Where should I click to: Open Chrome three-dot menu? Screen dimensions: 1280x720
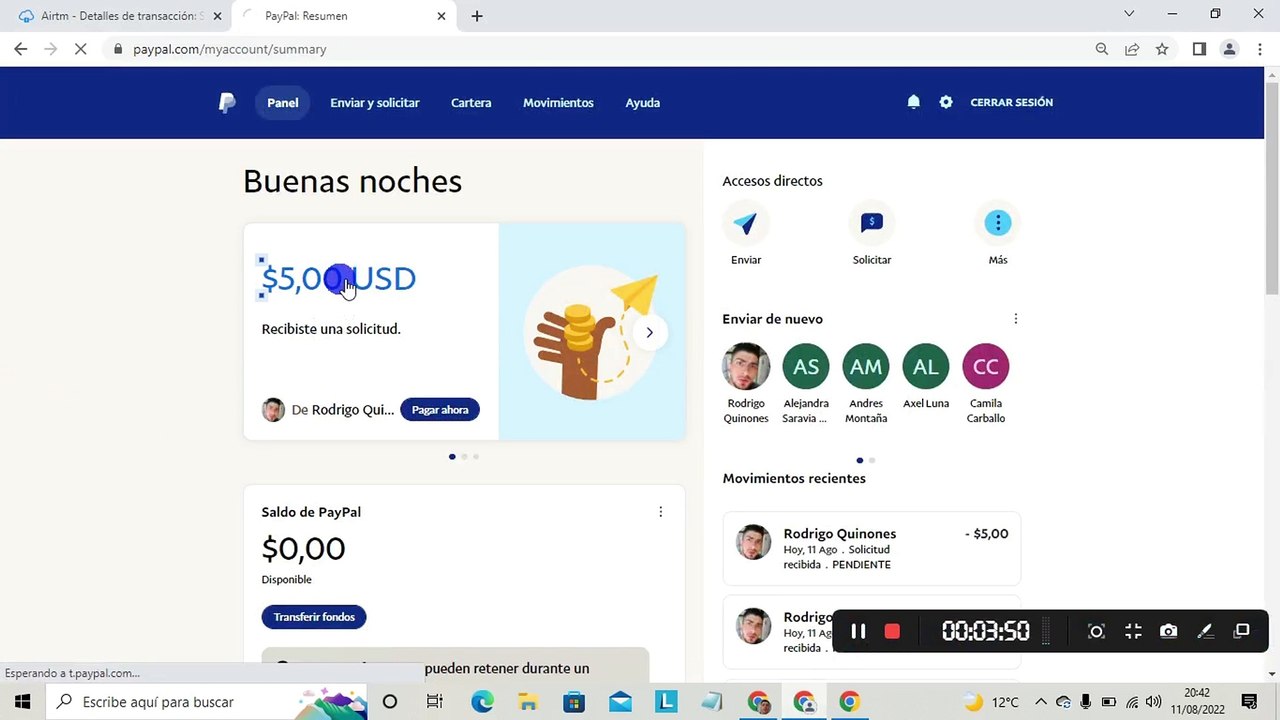[x=1259, y=49]
